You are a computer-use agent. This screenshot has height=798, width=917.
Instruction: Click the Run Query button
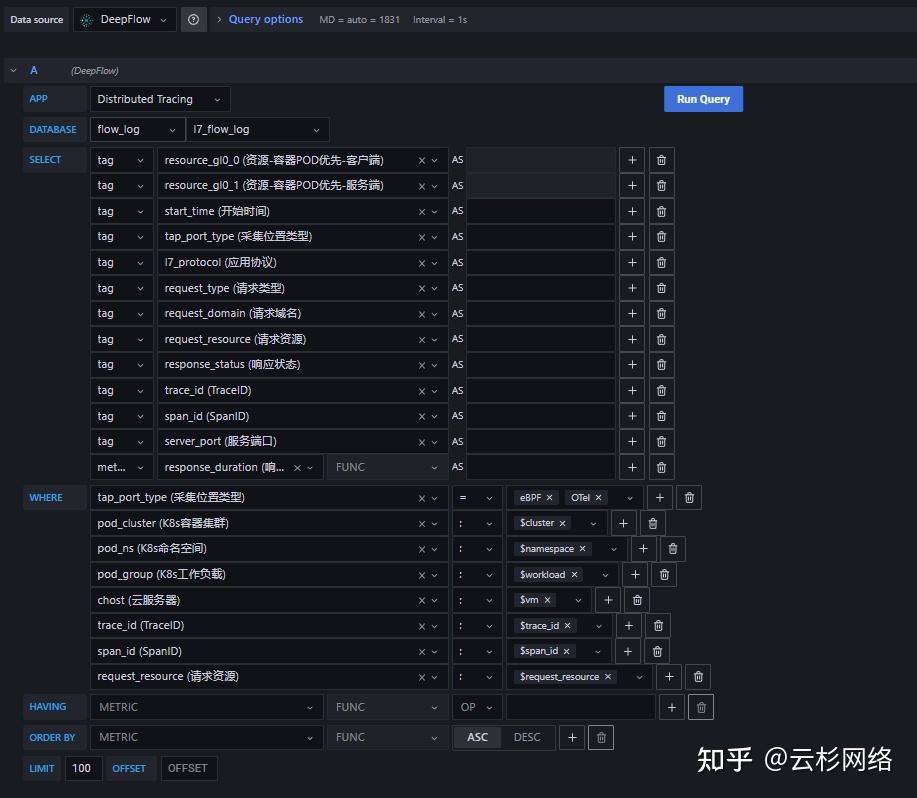[x=702, y=99]
